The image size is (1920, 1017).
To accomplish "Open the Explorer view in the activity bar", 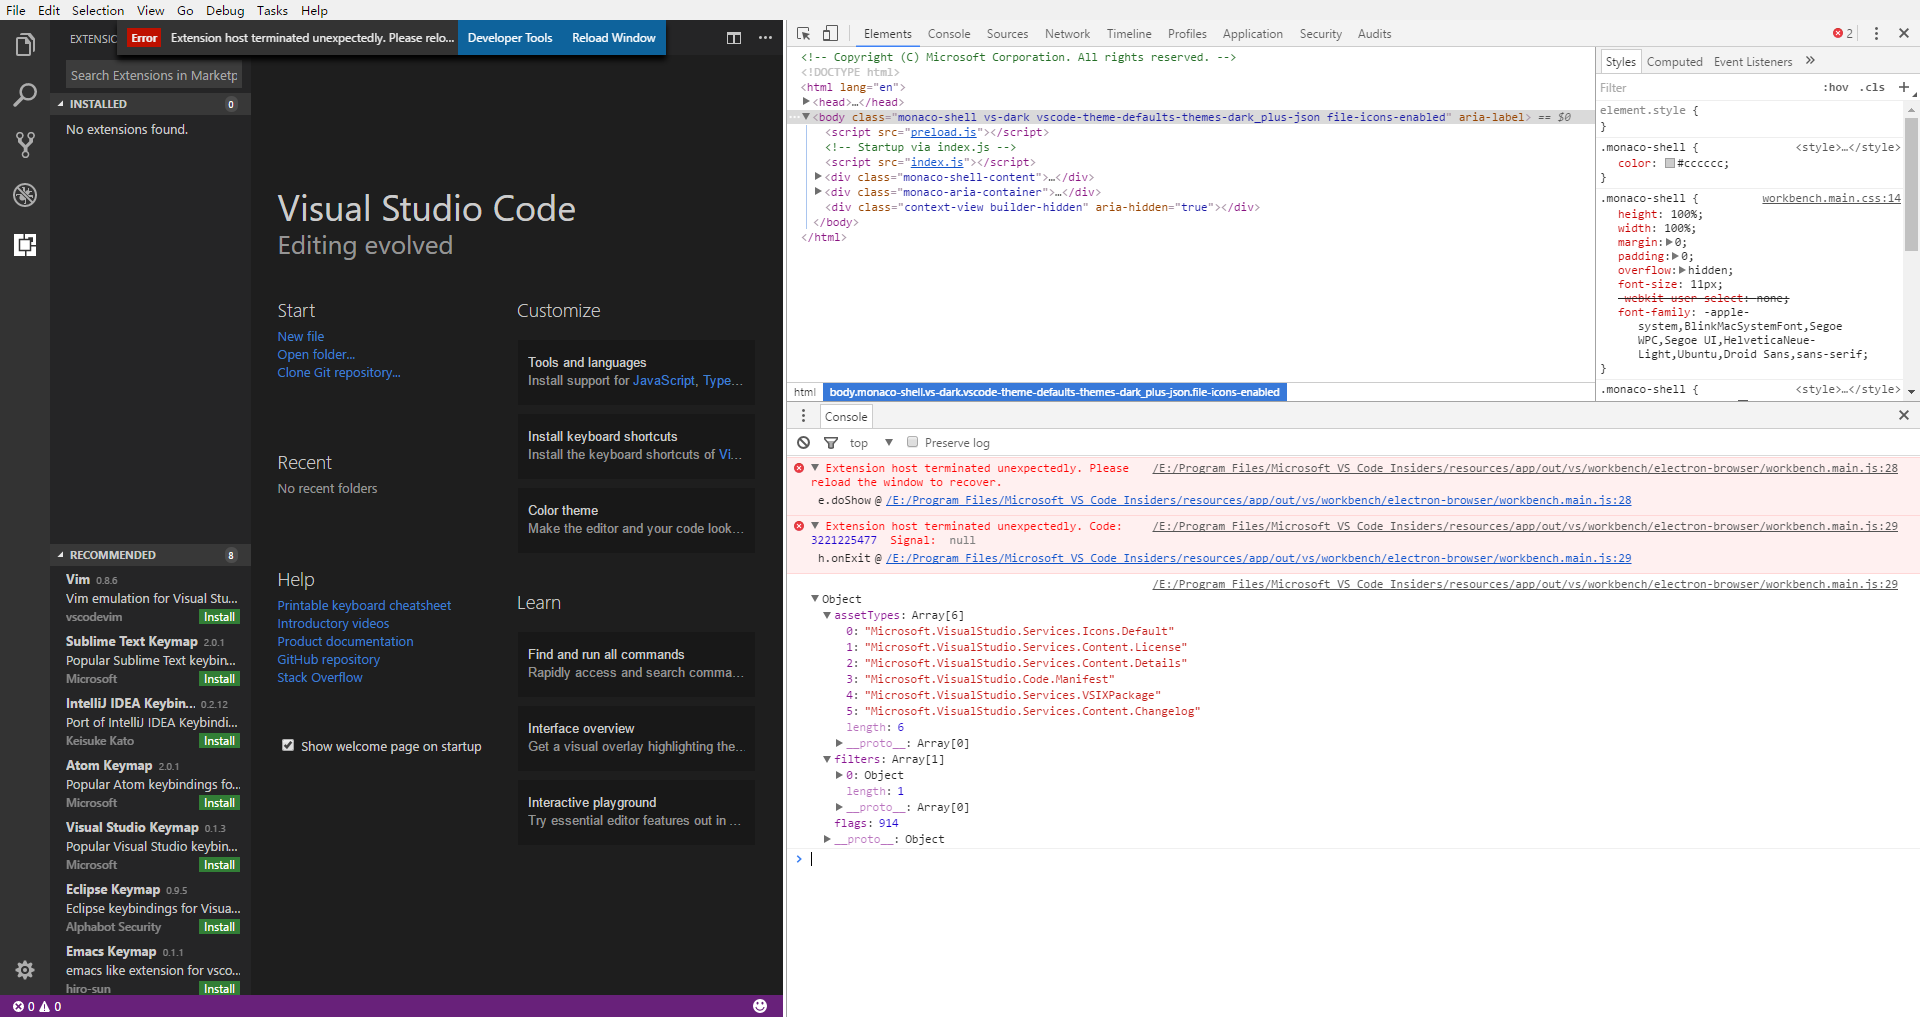I will [24, 43].
